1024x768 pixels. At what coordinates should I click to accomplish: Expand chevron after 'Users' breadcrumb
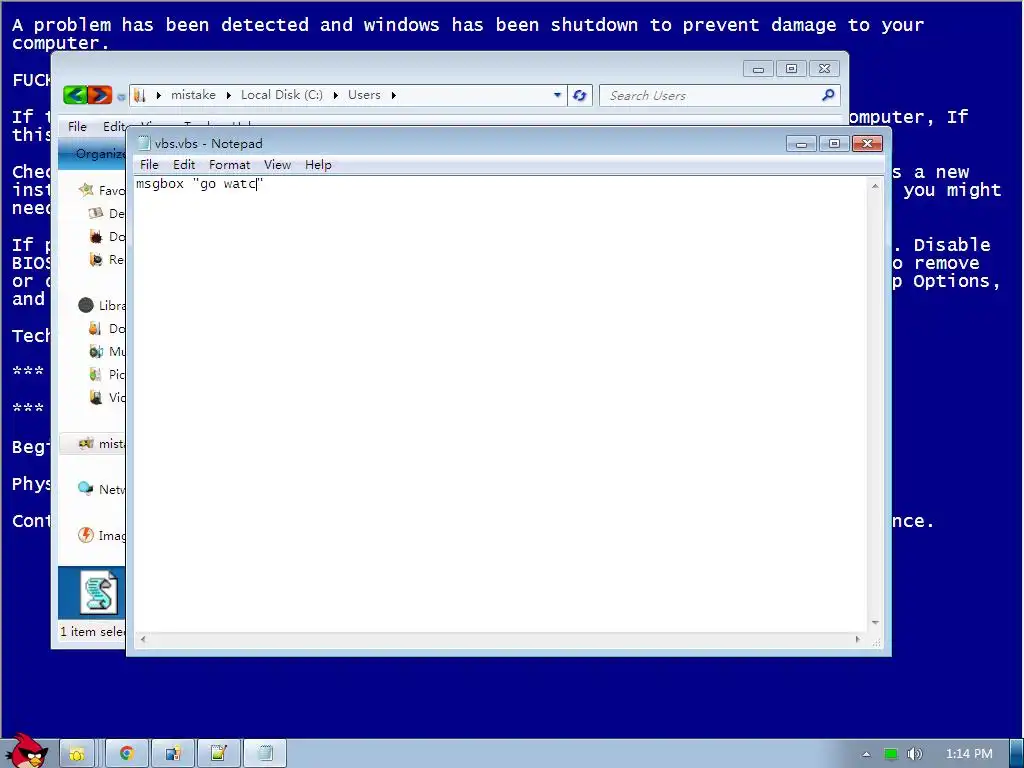point(394,95)
